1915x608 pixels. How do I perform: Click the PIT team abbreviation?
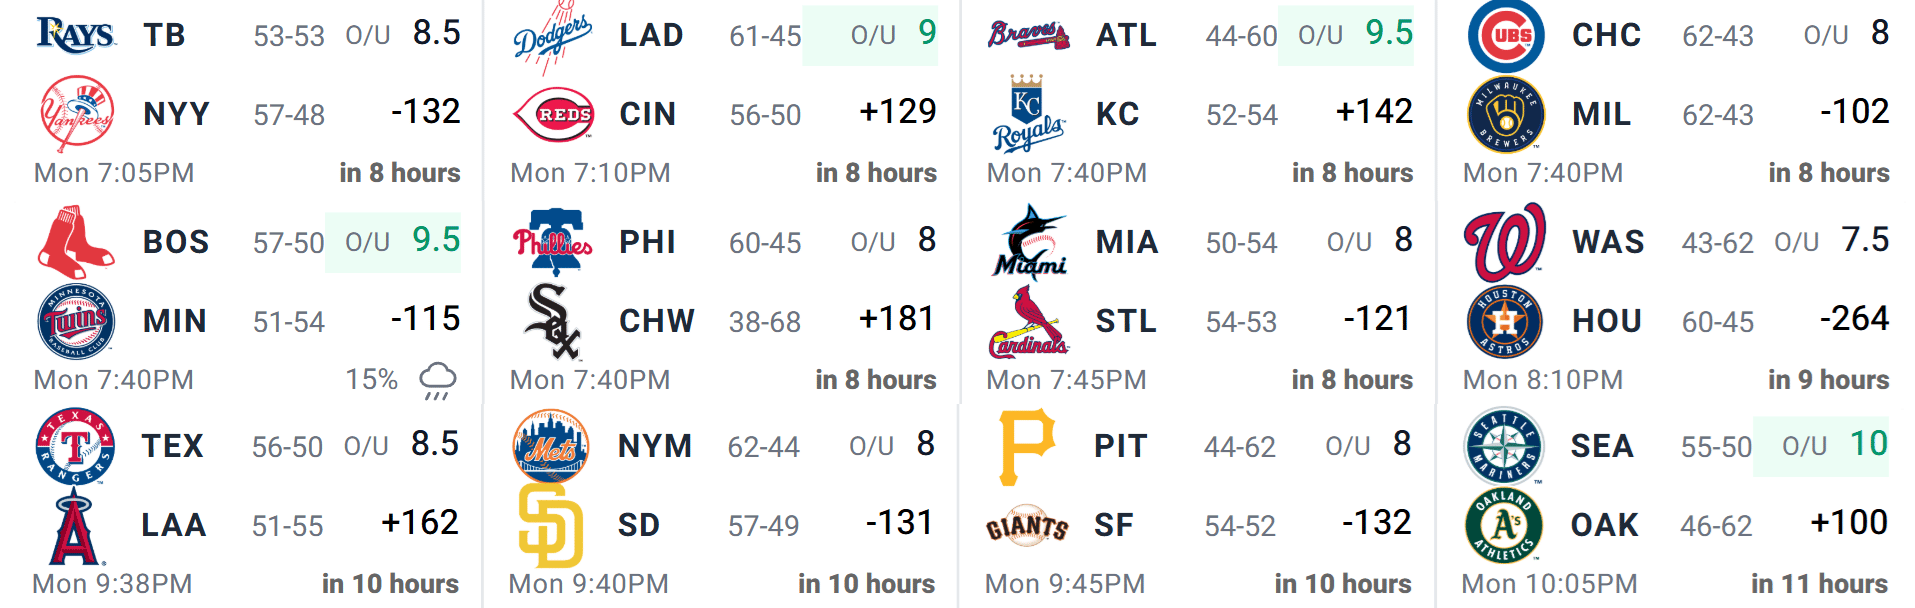tap(1120, 446)
